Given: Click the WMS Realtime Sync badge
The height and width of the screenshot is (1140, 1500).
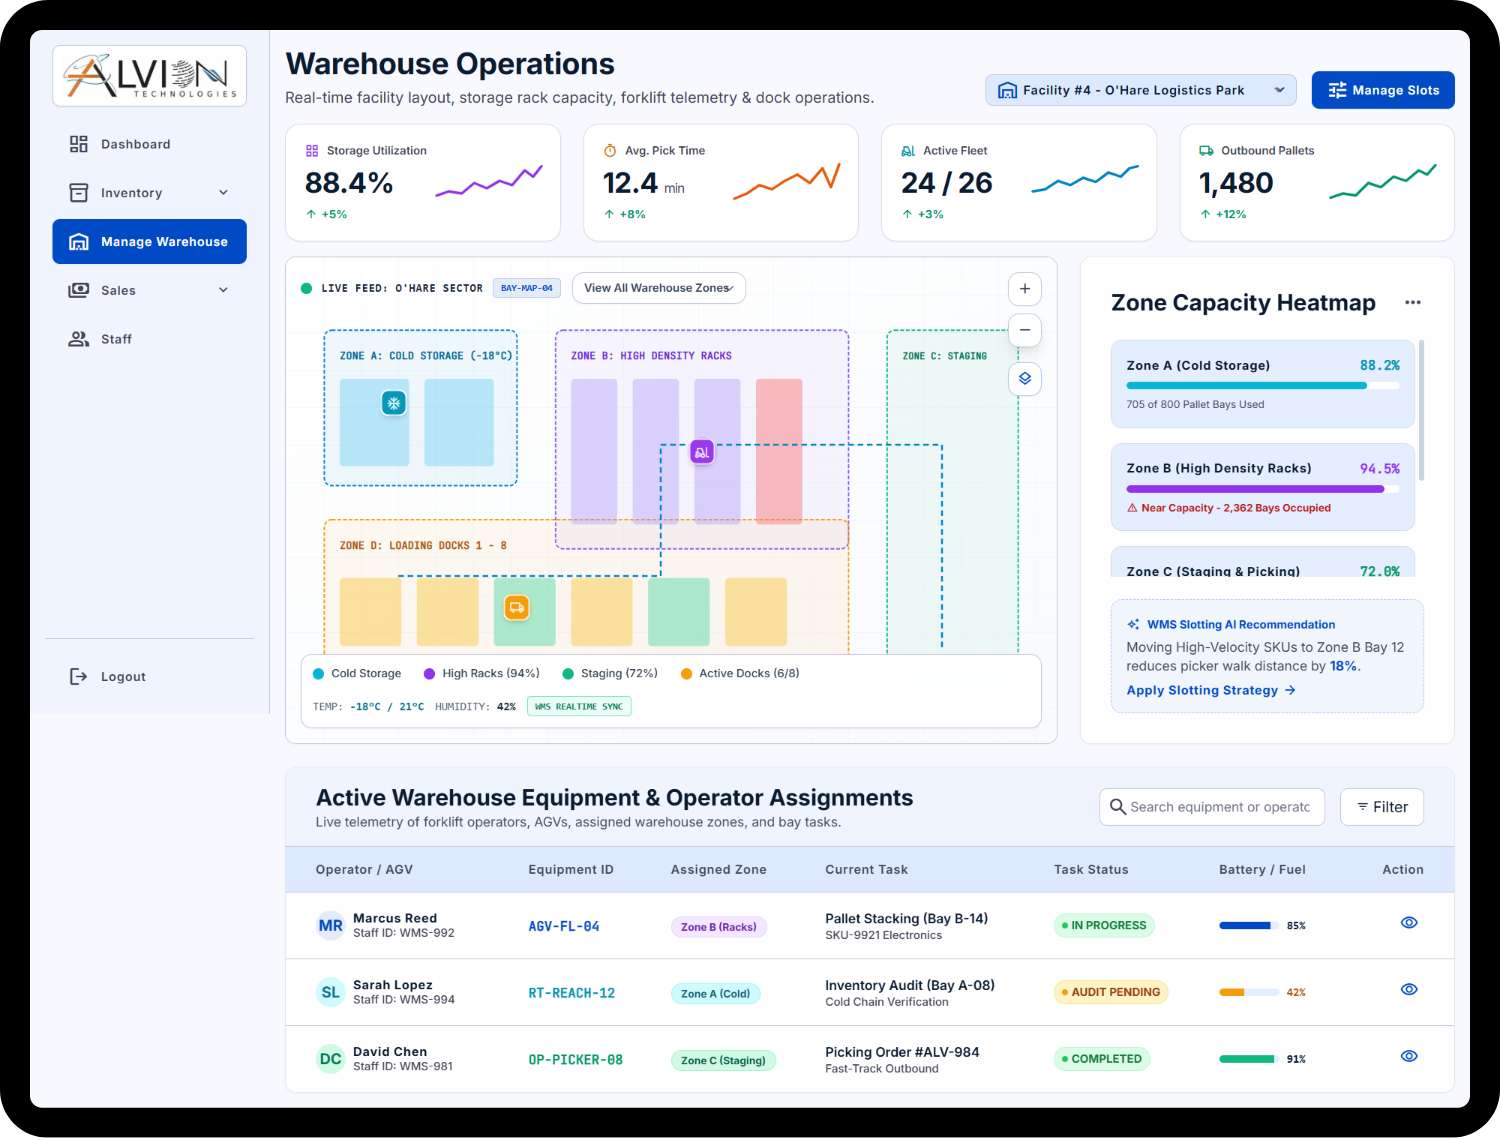Looking at the screenshot, I should pyautogui.click(x=579, y=707).
